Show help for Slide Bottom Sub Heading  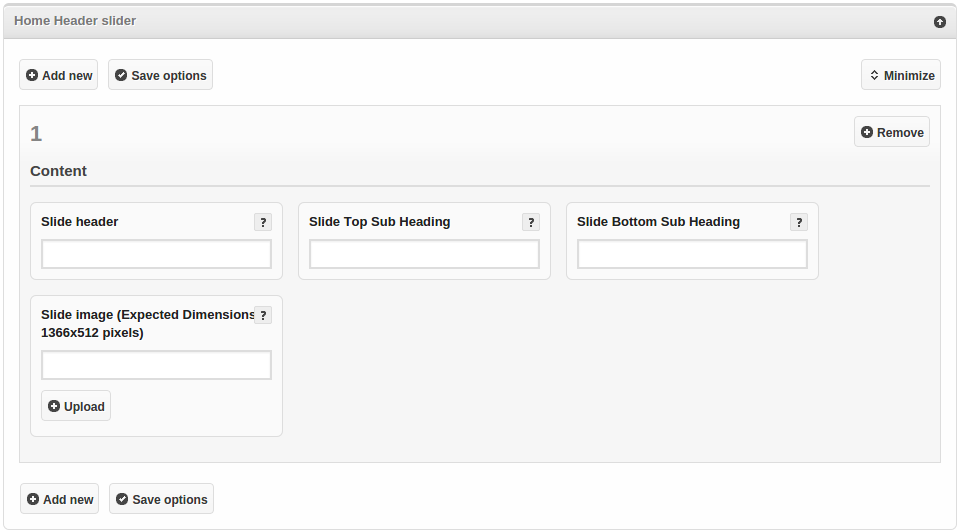799,223
